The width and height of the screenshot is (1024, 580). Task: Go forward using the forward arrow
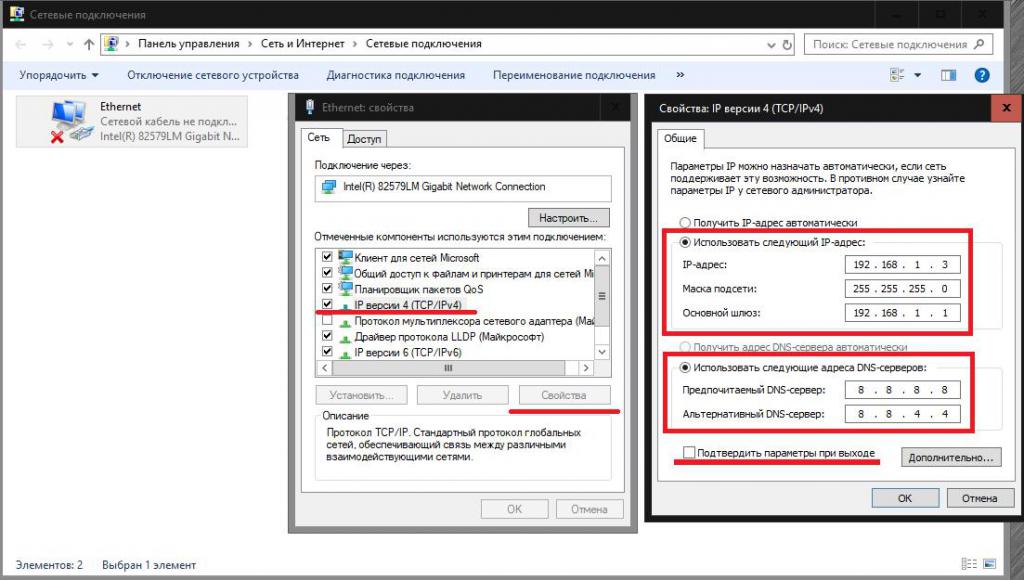[x=48, y=44]
